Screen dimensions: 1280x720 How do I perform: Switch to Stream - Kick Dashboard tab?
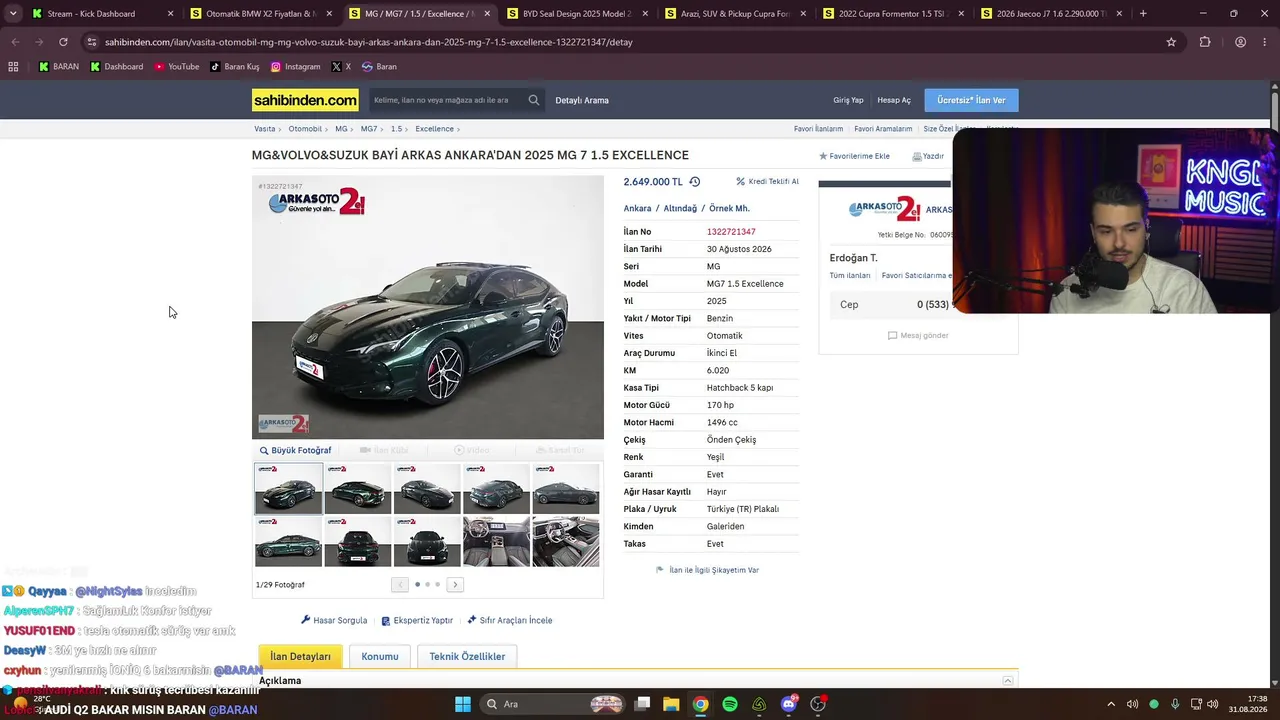pos(101,14)
